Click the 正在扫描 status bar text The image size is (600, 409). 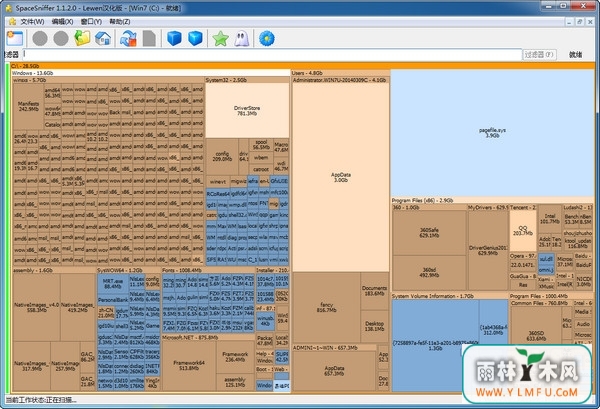pos(41,400)
